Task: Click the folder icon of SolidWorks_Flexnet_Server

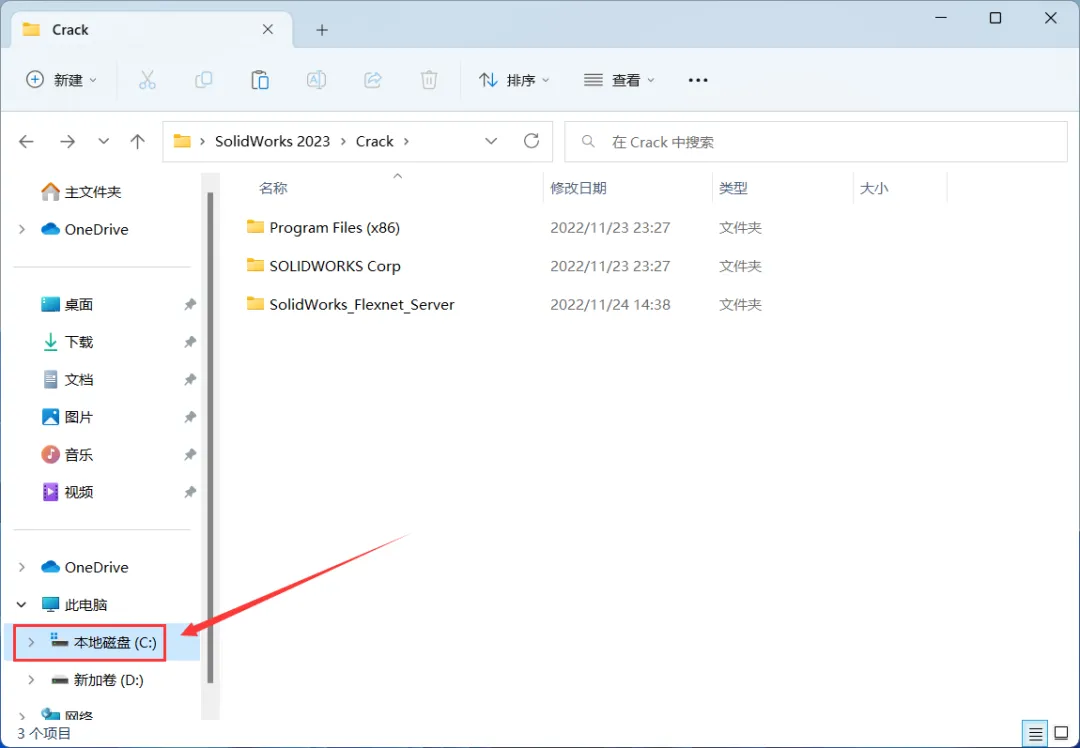Action: click(x=256, y=304)
